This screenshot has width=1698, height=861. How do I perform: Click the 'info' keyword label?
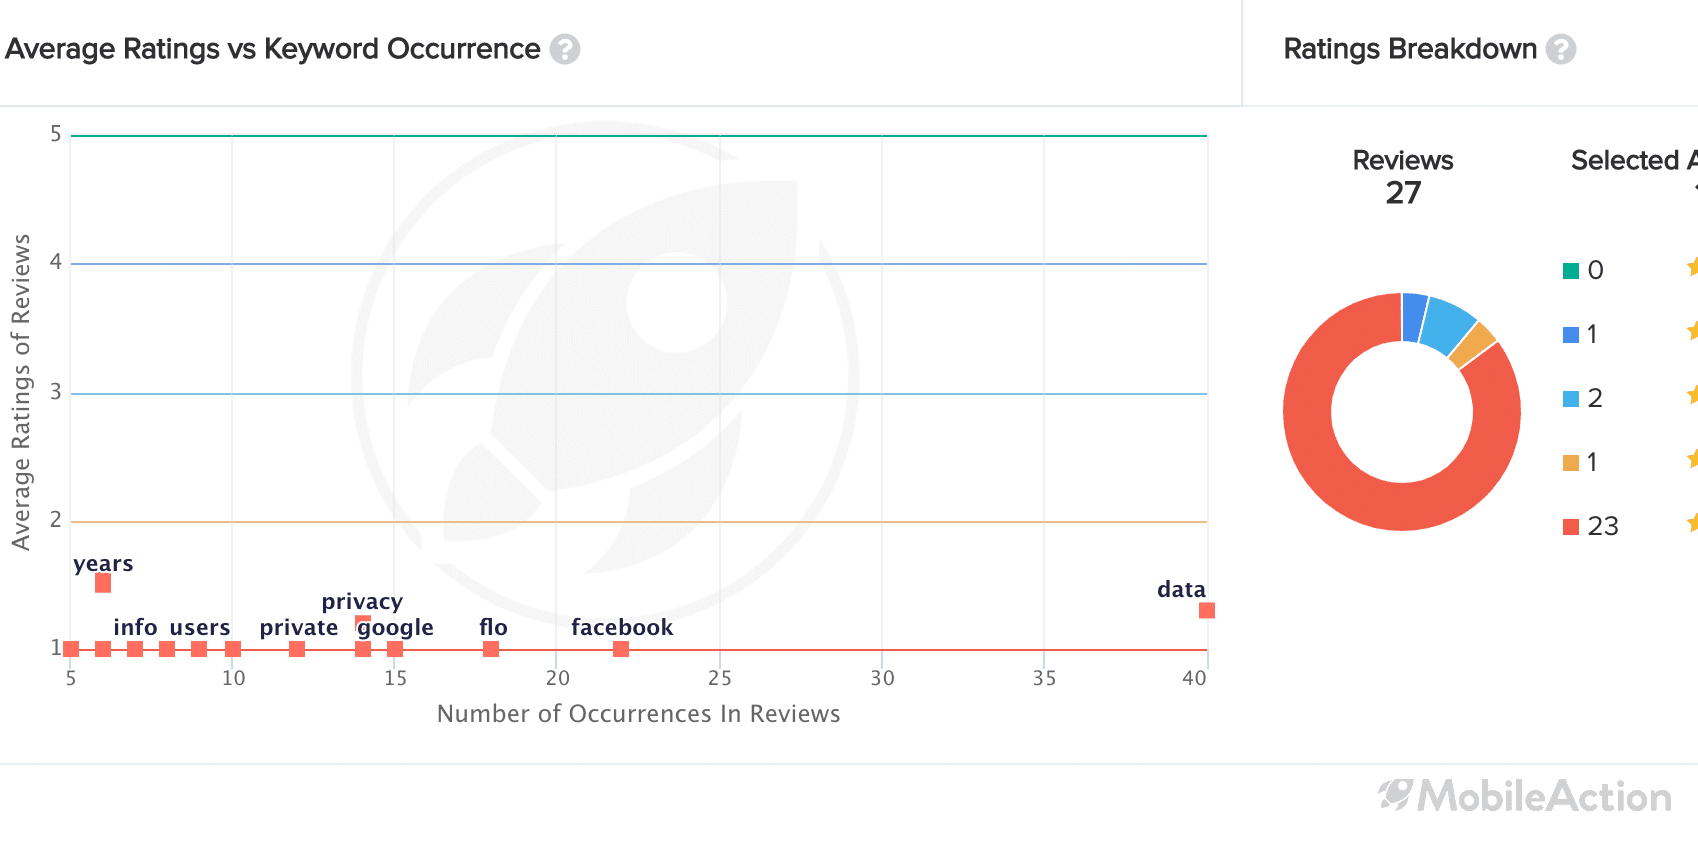point(135,627)
